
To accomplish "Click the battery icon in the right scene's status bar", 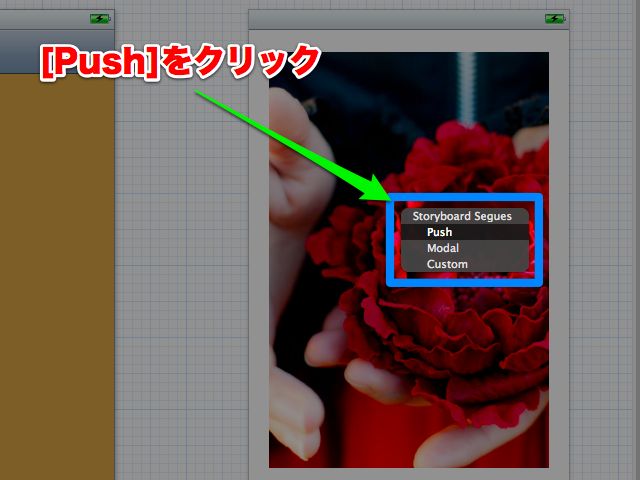I will click(x=555, y=19).
